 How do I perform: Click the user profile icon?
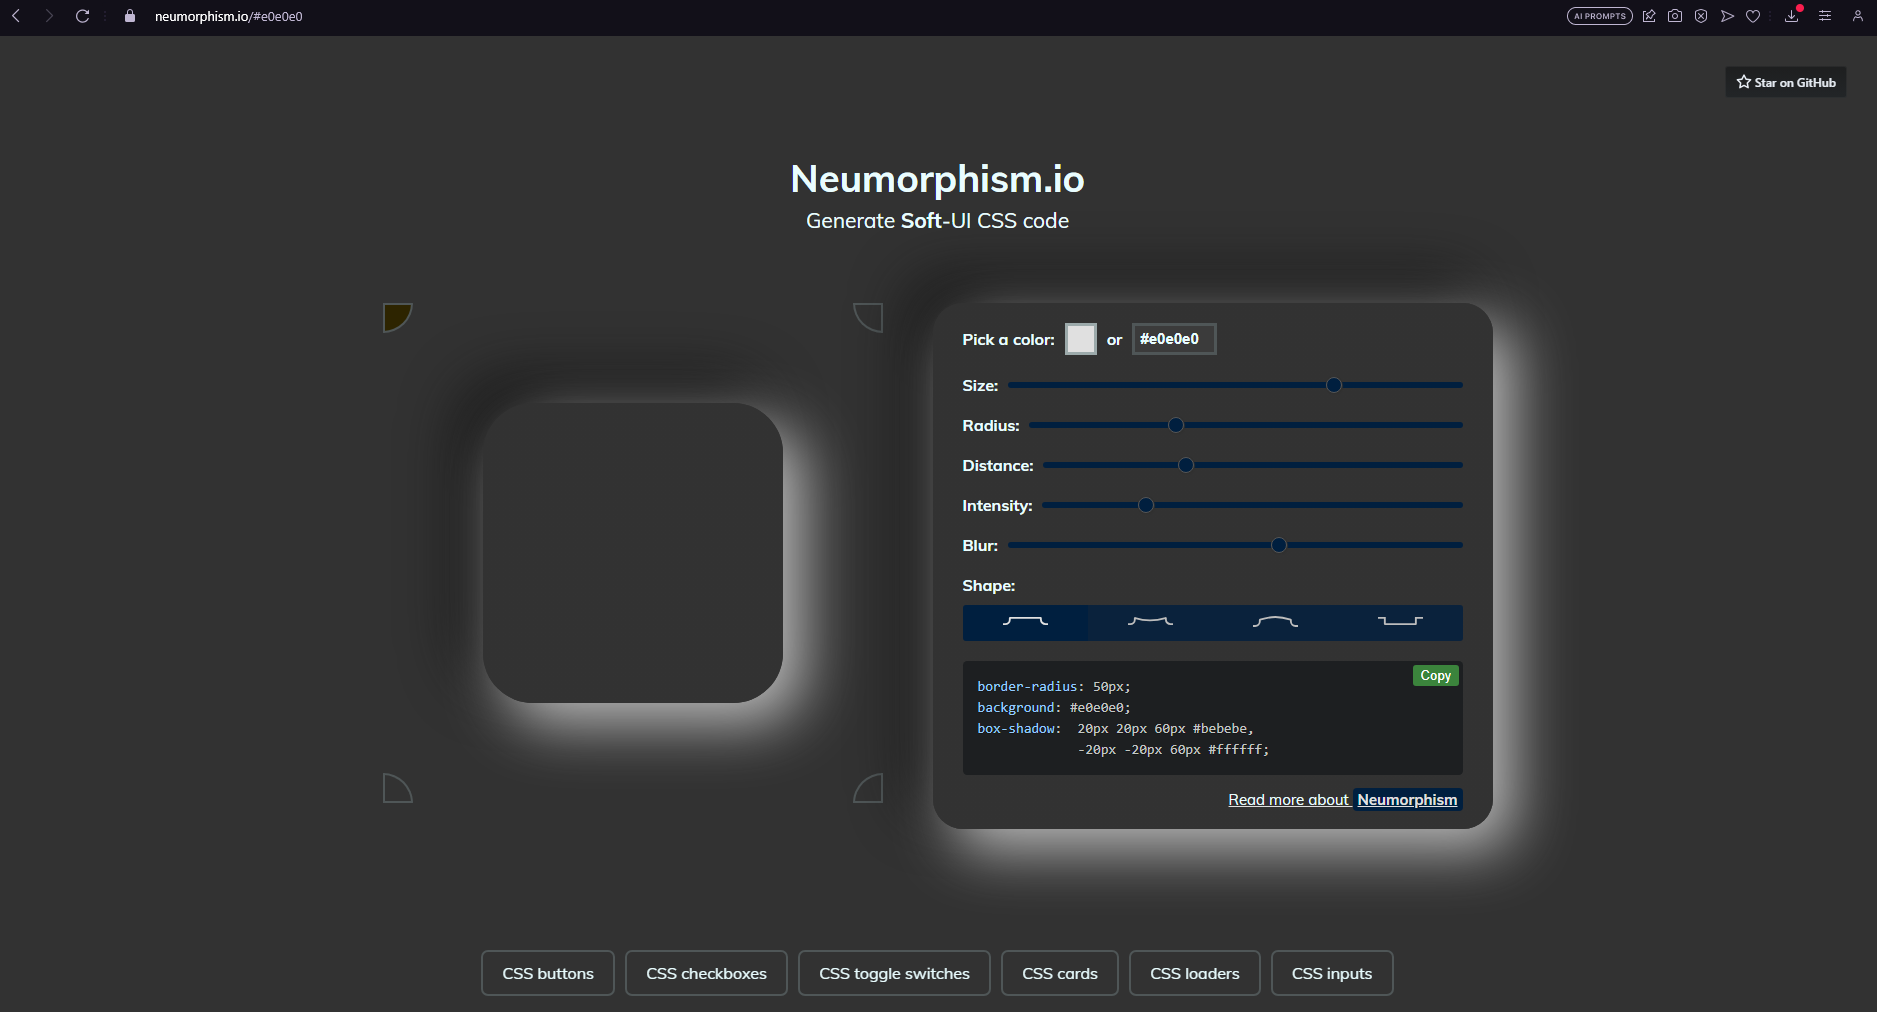click(x=1858, y=16)
